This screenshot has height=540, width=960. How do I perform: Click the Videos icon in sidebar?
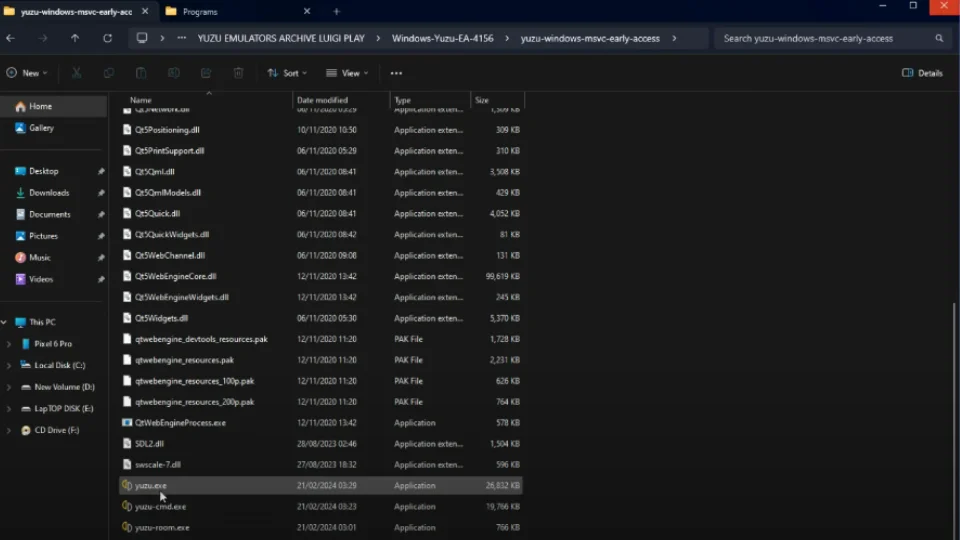[20, 279]
